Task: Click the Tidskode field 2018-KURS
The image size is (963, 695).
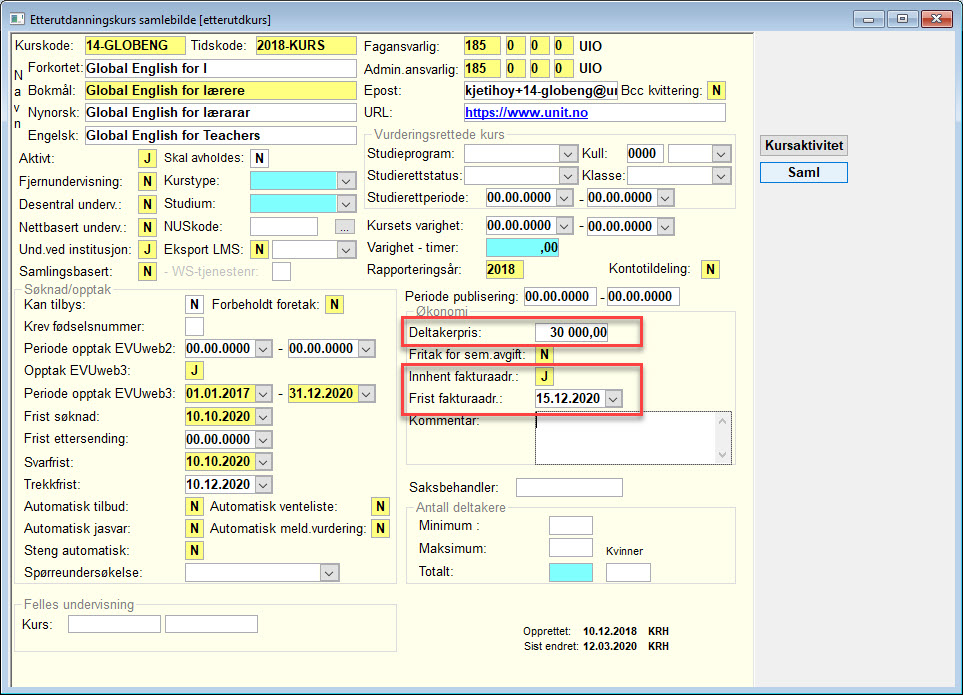Action: click(306, 45)
